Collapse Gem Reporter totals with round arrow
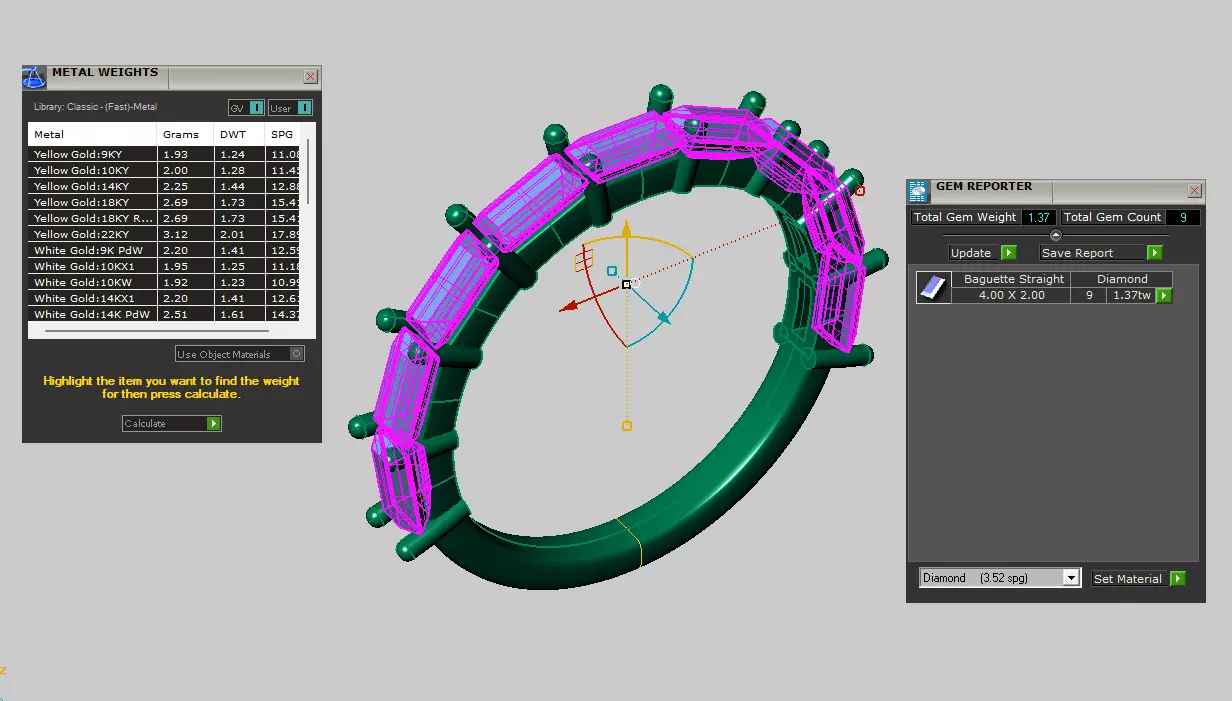The image size is (1232, 701). pos(1055,235)
